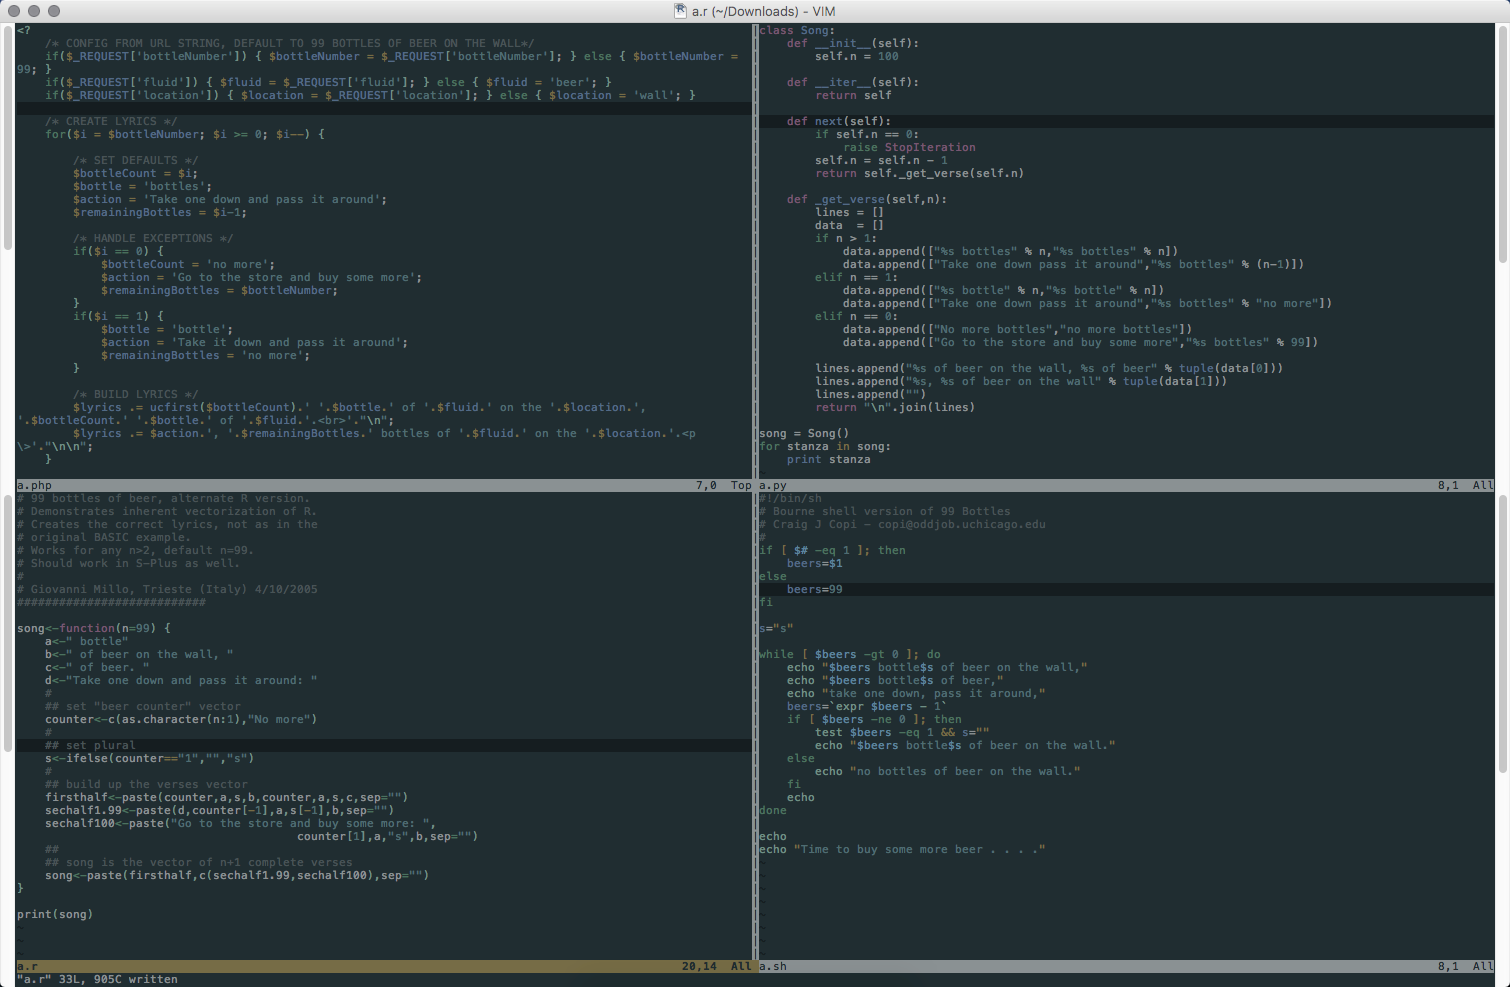This screenshot has width=1510, height=987.
Task: Select the a.py status line label
Action: pos(773,485)
